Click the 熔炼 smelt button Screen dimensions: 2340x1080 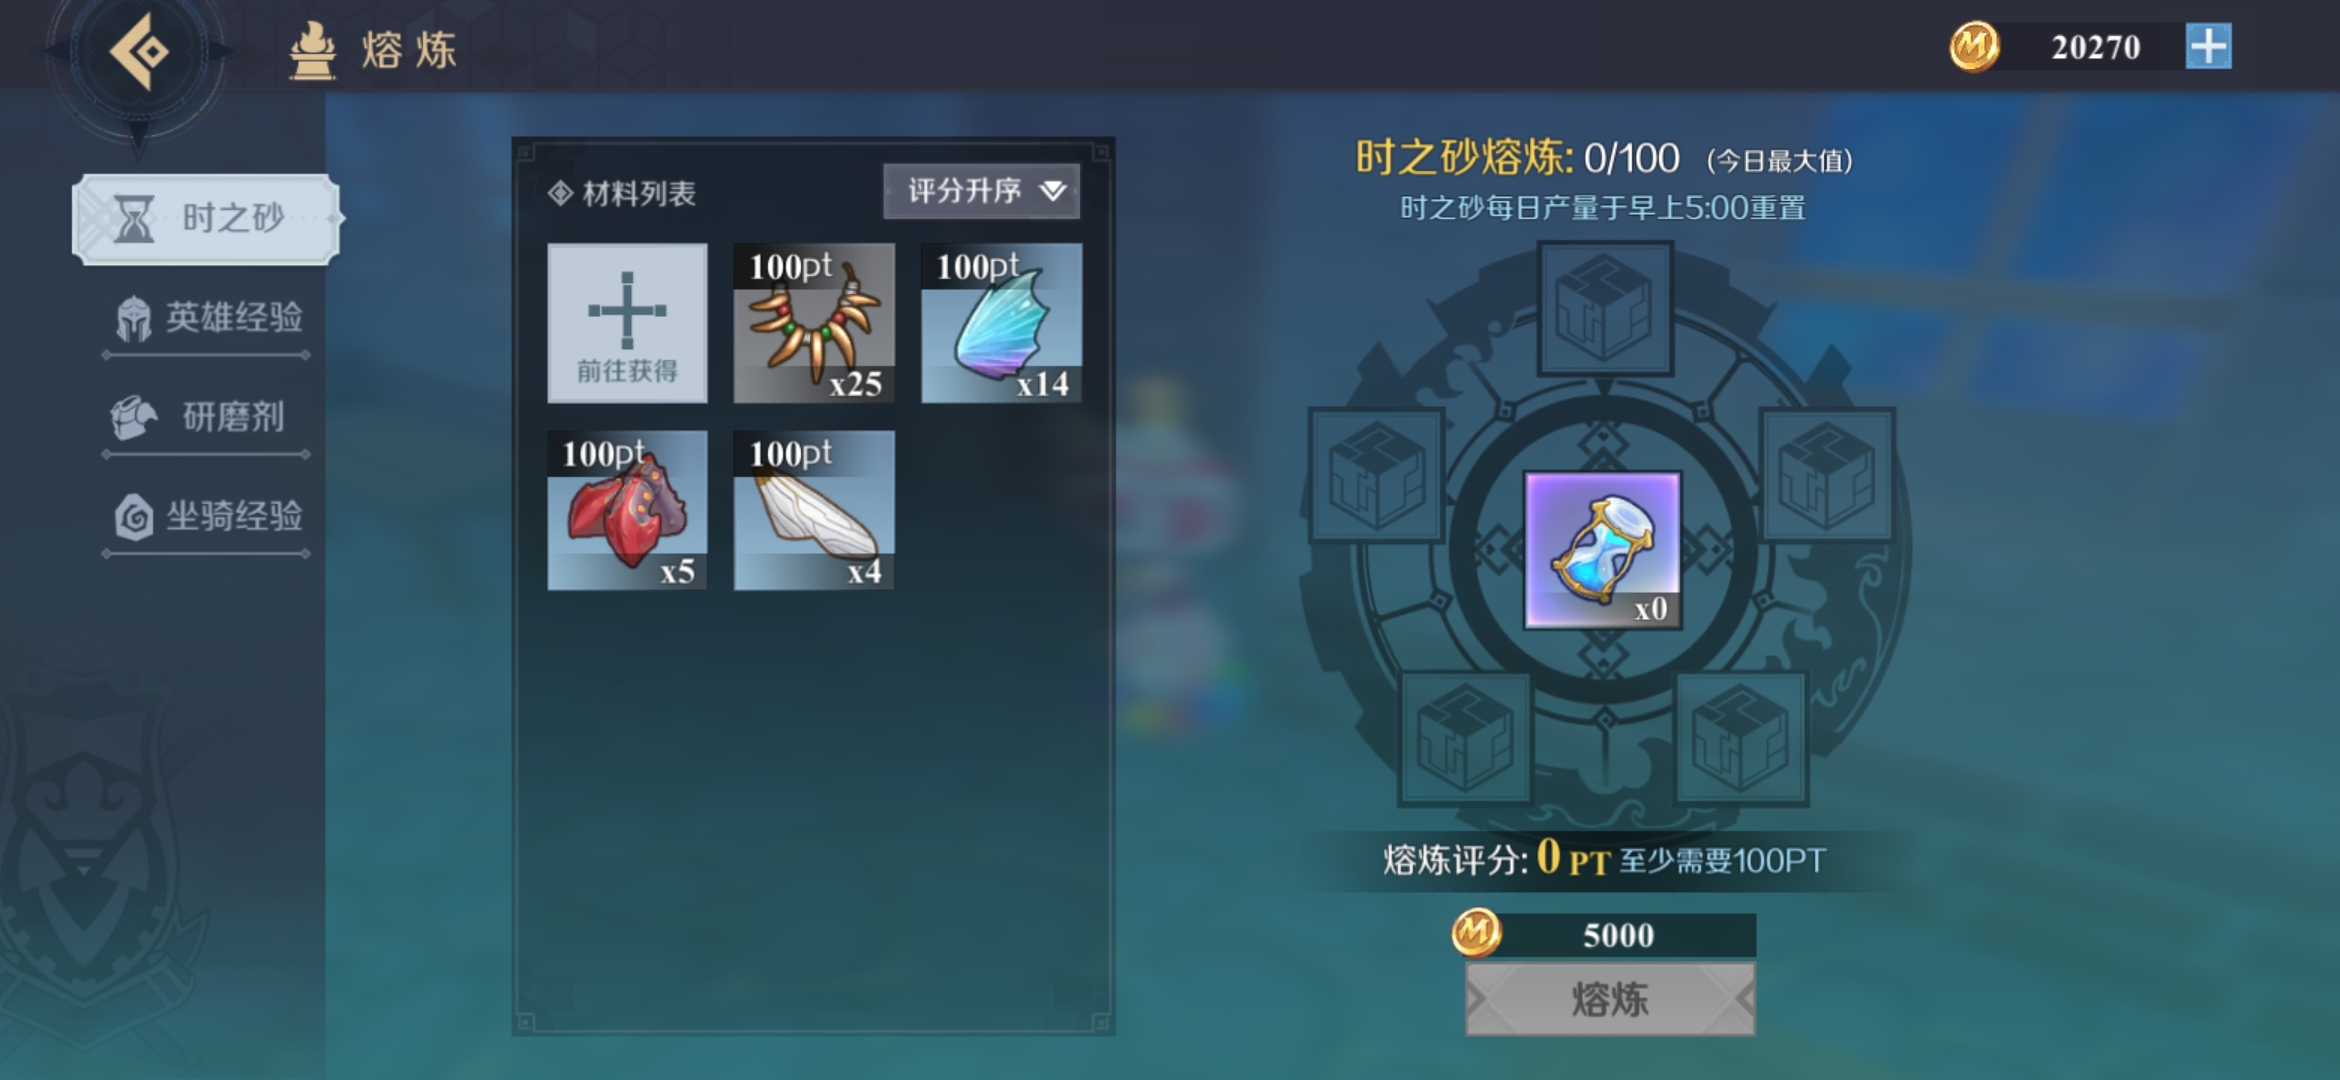1610,999
